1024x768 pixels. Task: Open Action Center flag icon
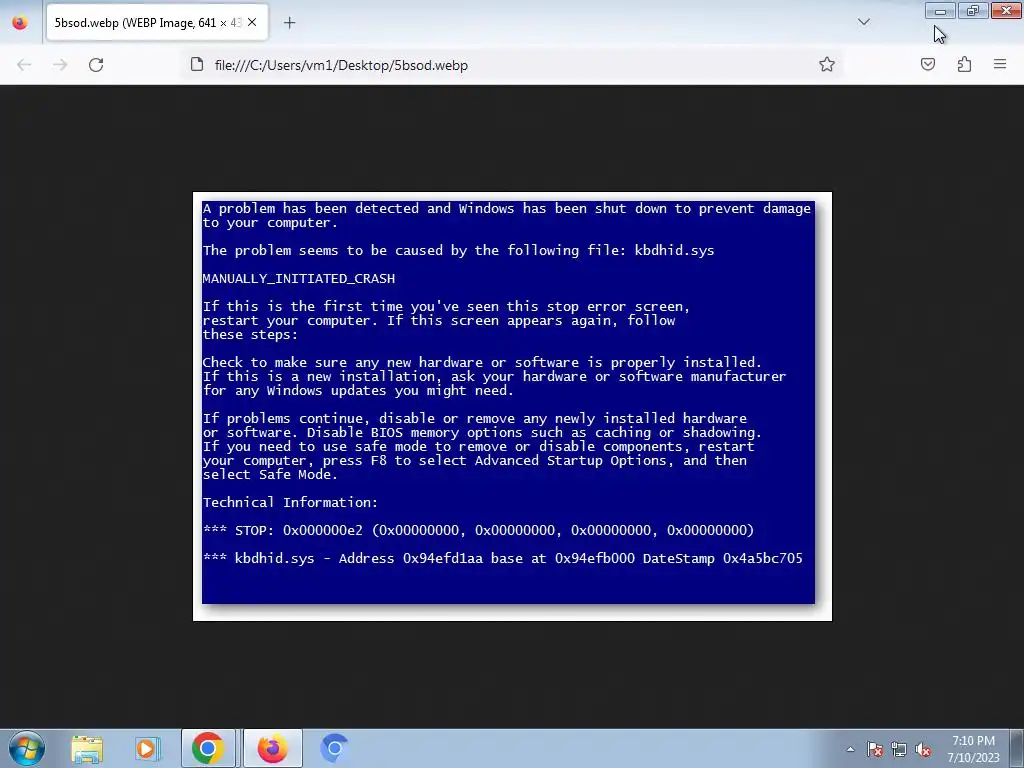(875, 749)
